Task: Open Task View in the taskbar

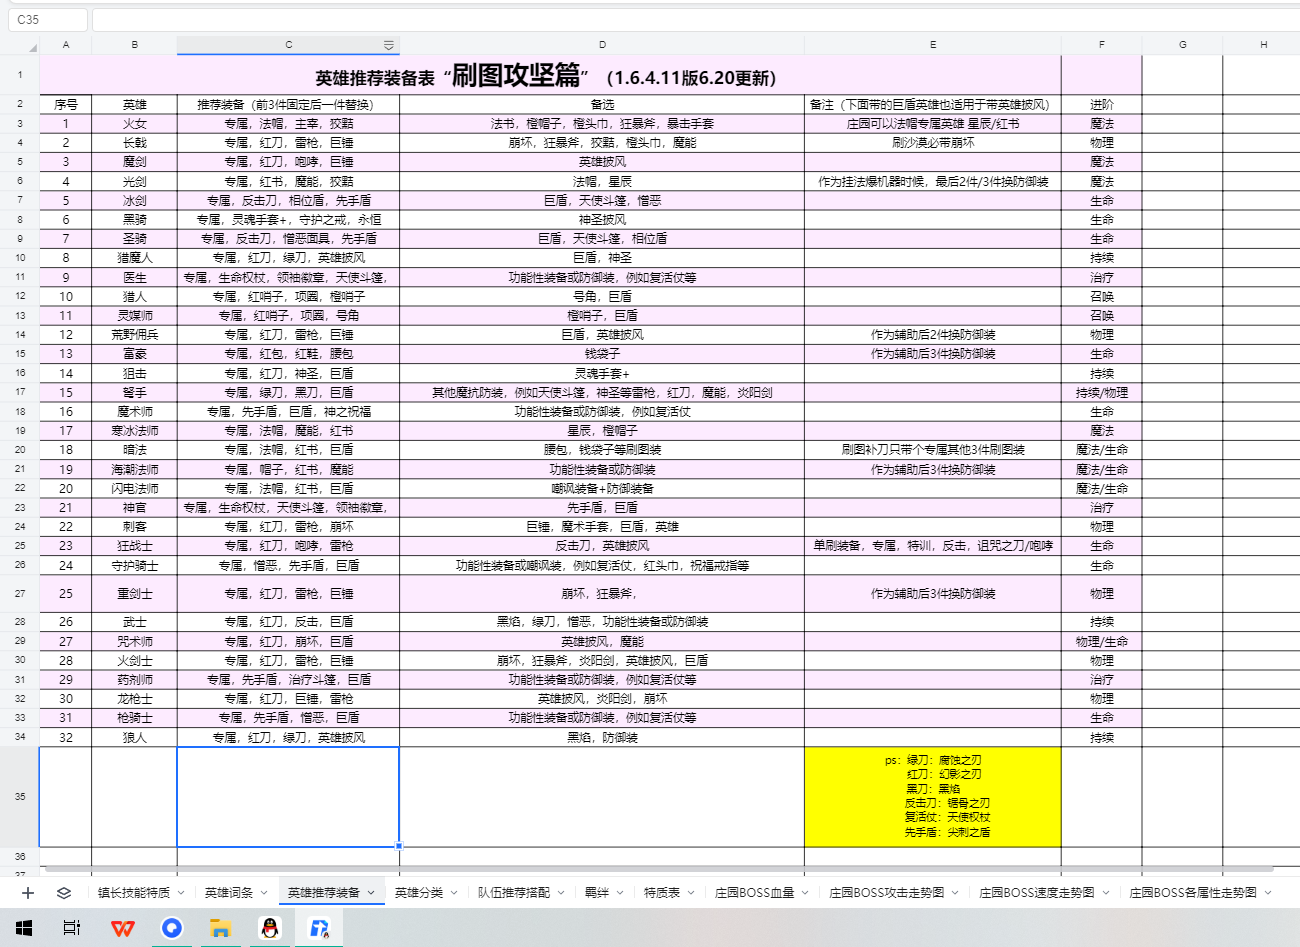Action: (x=72, y=928)
